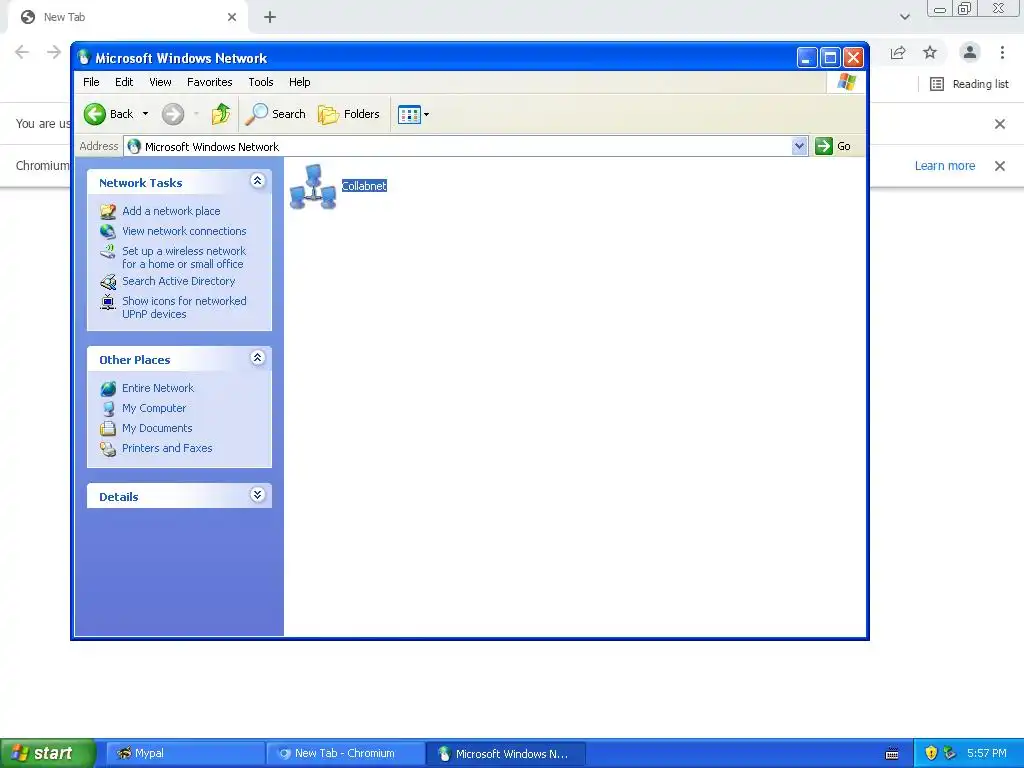The width and height of the screenshot is (1024, 768).
Task: Collapse the Other Places panel
Action: [x=257, y=358]
